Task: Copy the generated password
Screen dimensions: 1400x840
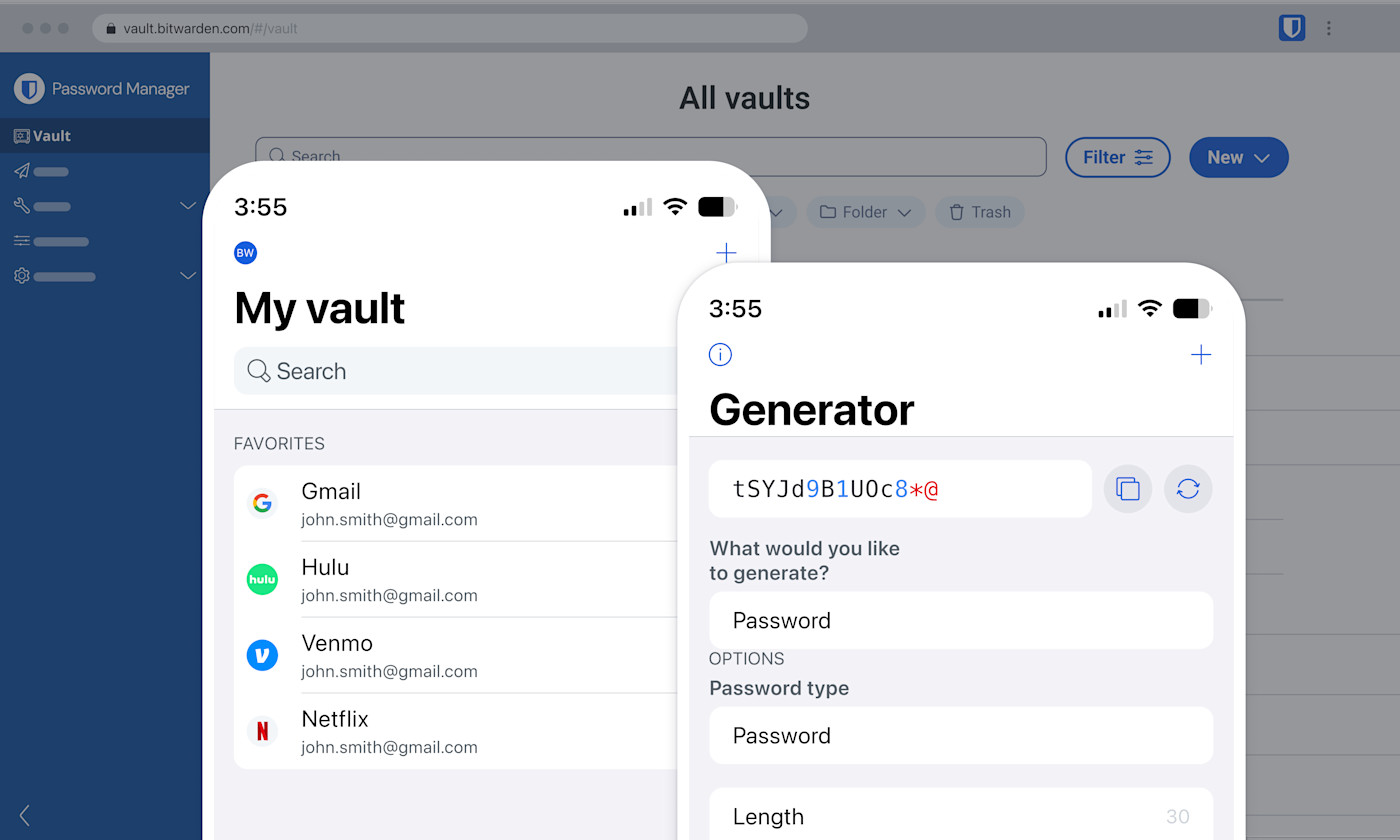Action: 1128,489
